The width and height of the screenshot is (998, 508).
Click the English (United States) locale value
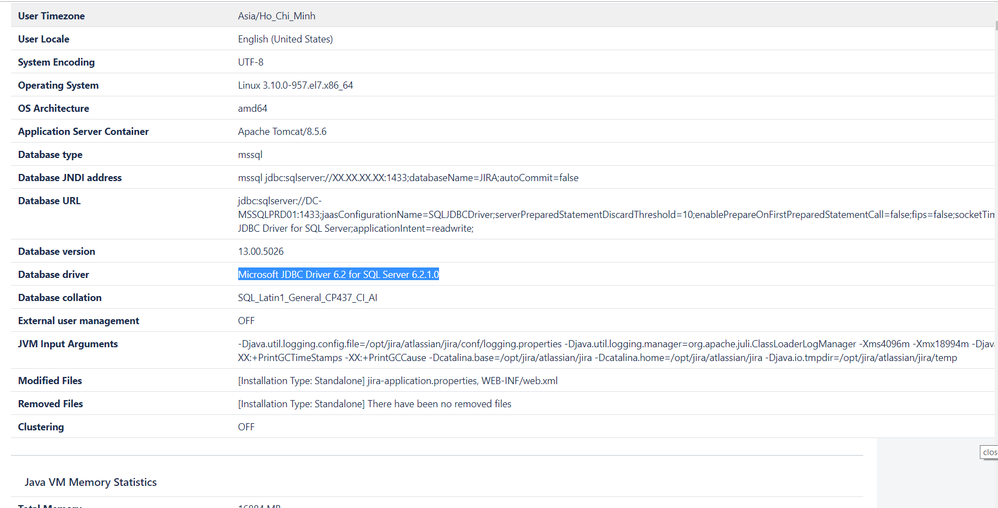pos(285,39)
